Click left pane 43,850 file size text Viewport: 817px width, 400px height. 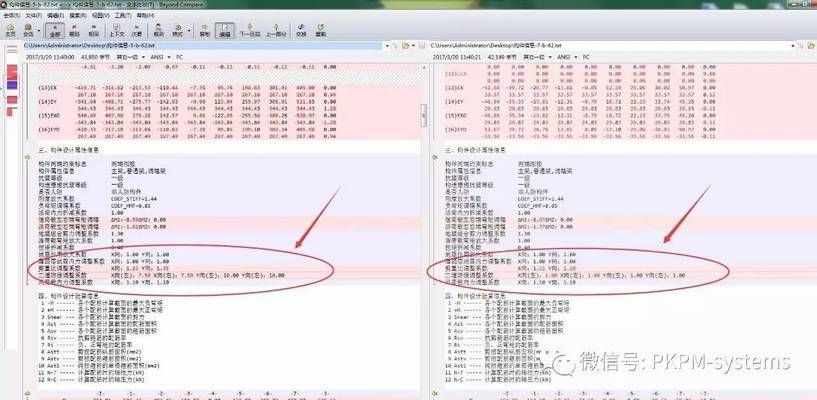coord(95,56)
